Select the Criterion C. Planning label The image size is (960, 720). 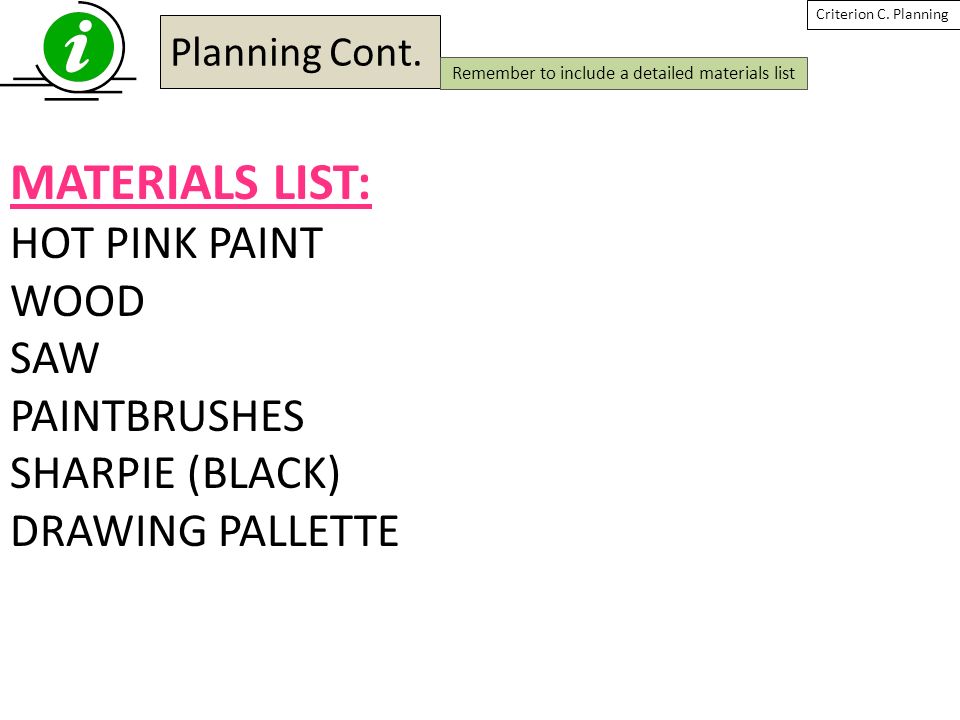pyautogui.click(x=882, y=15)
